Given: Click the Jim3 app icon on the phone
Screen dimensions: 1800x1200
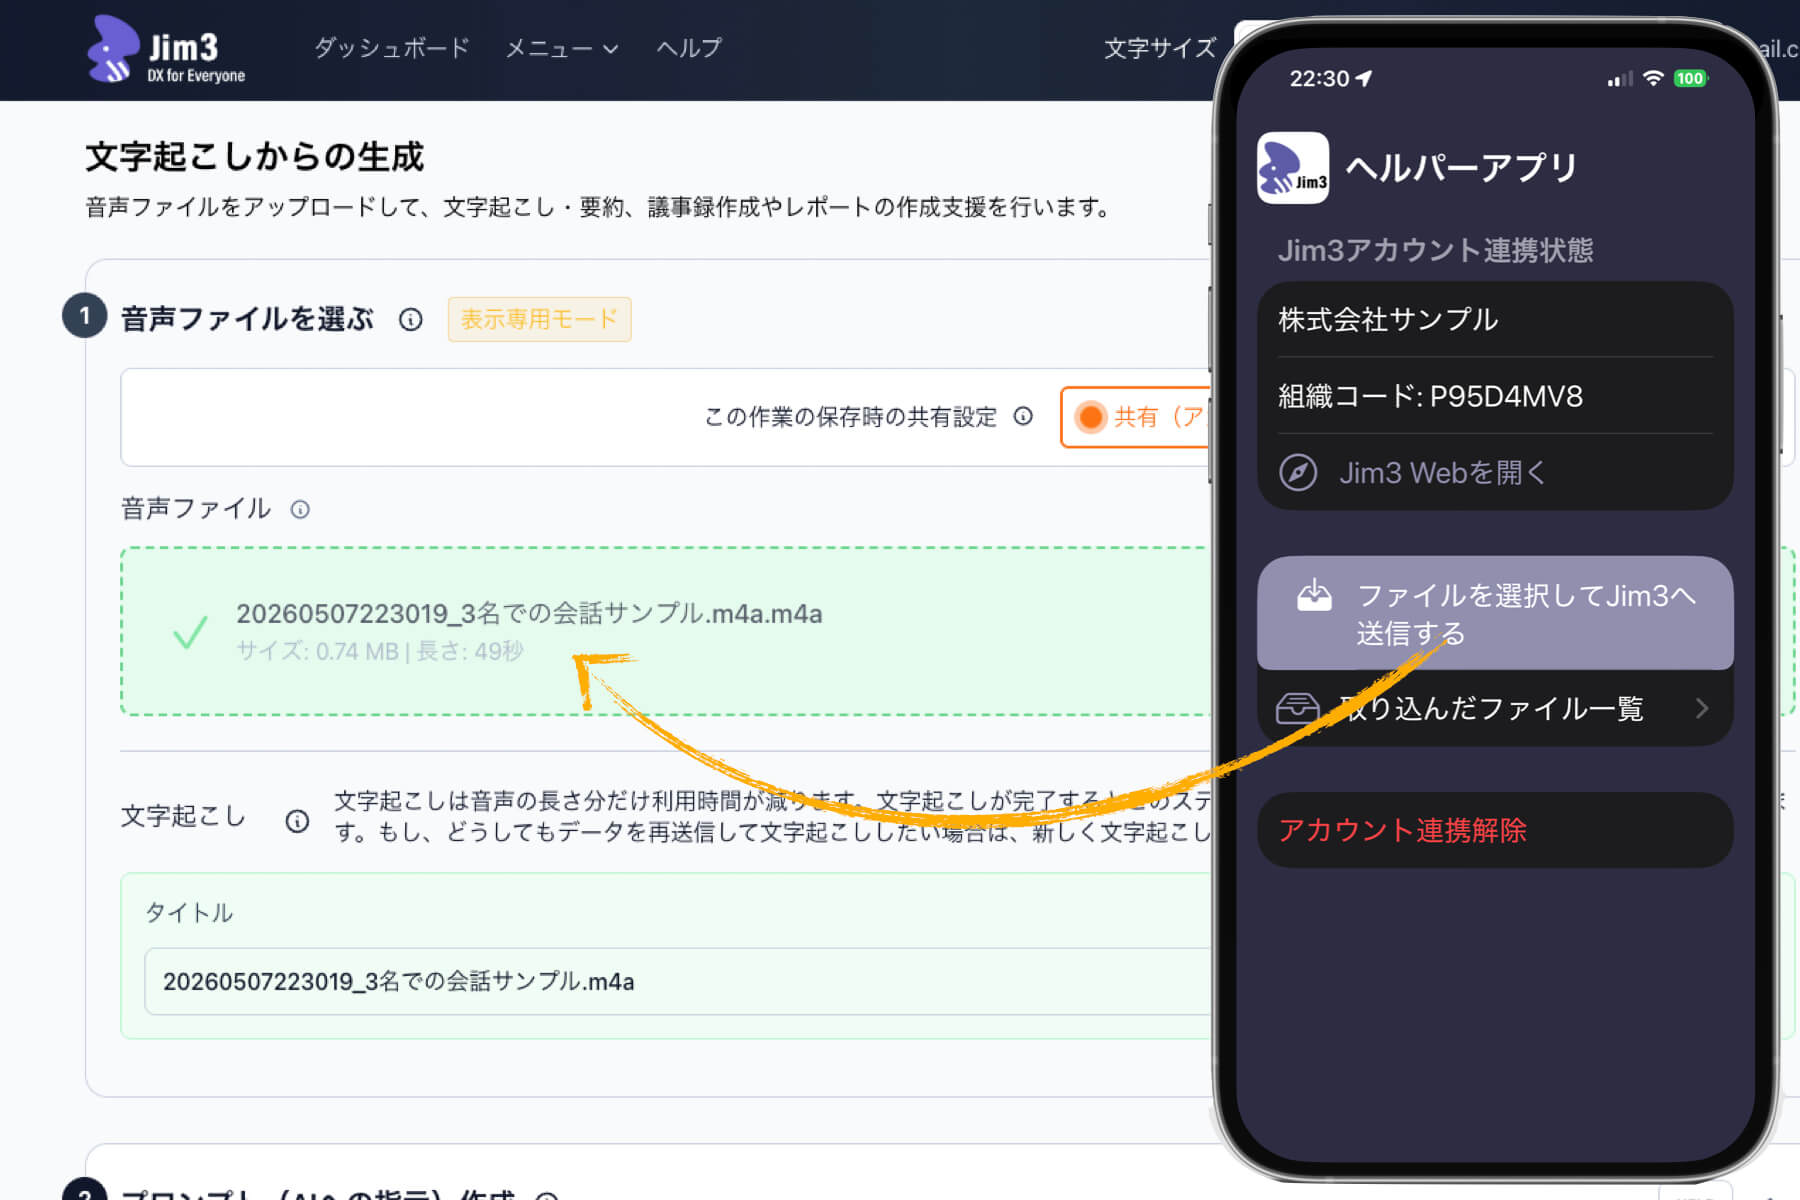Looking at the screenshot, I should point(1293,168).
